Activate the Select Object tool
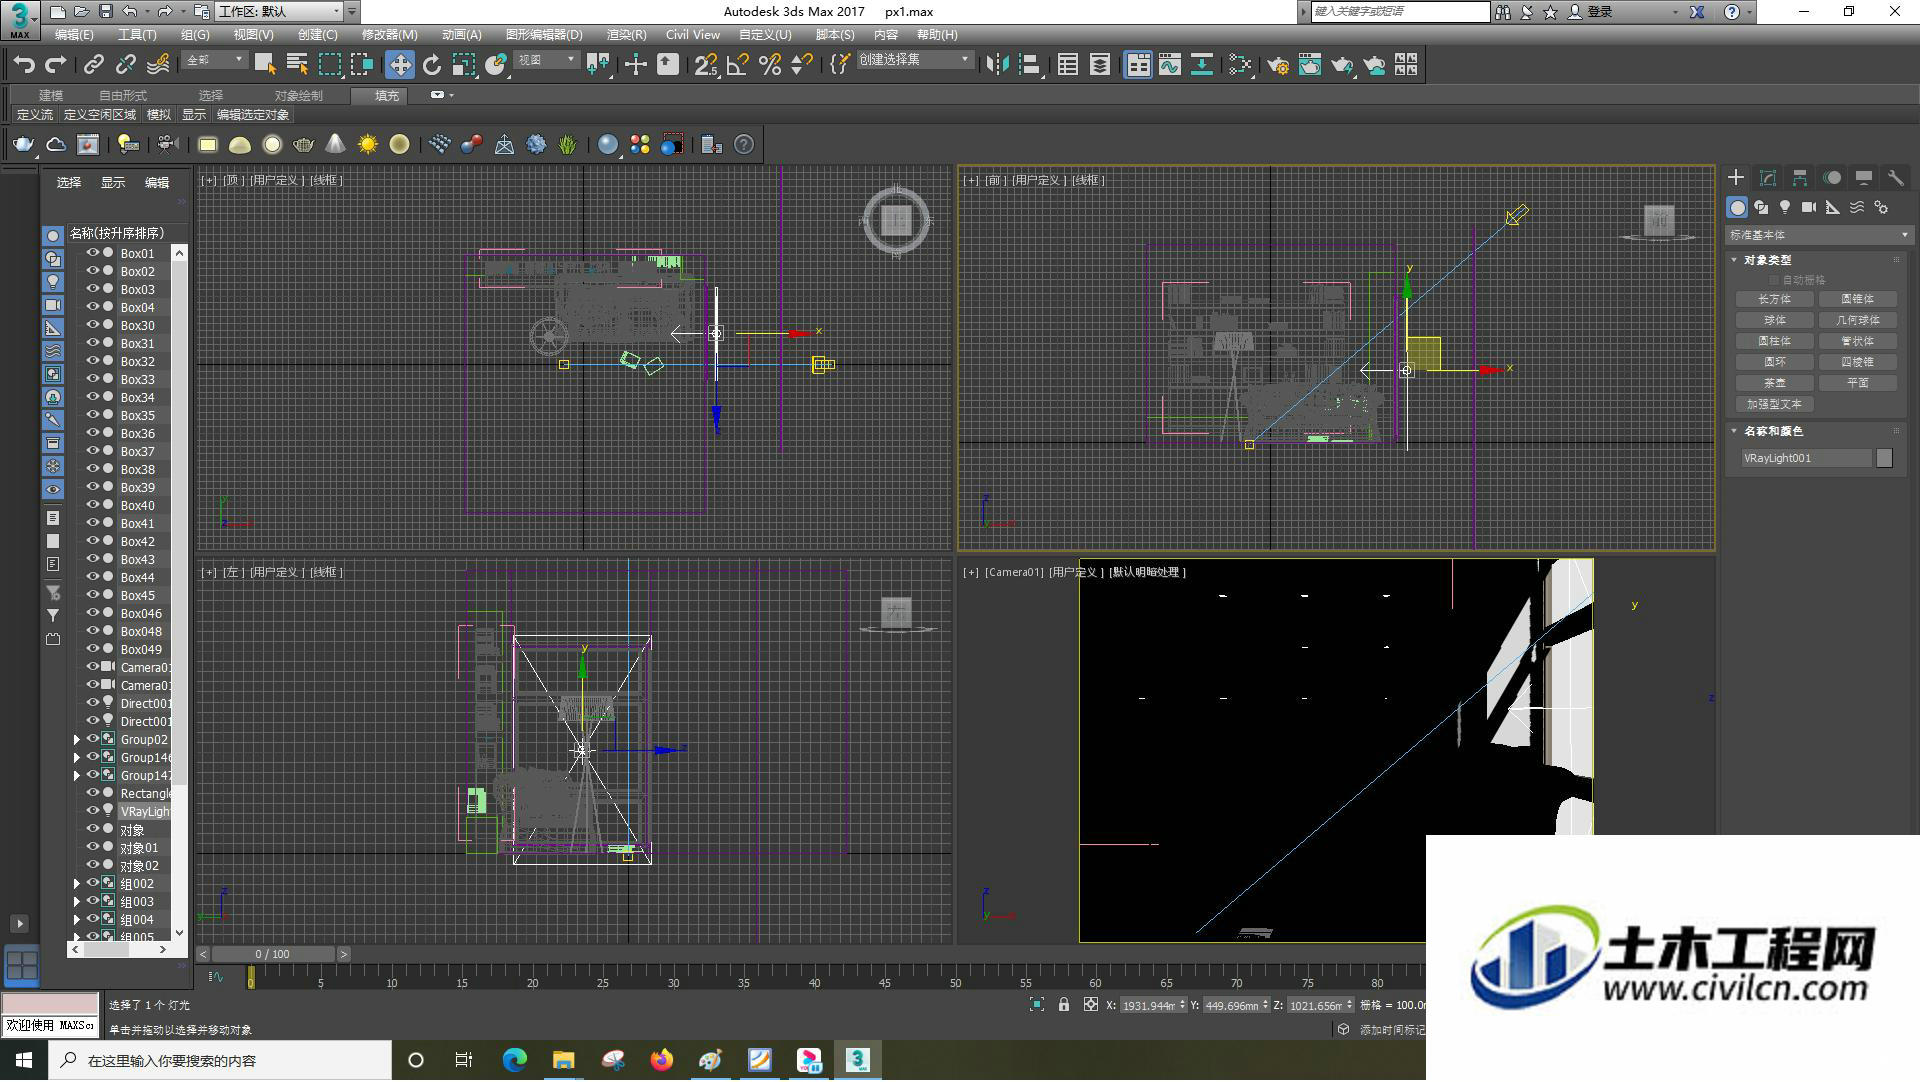 (x=265, y=65)
